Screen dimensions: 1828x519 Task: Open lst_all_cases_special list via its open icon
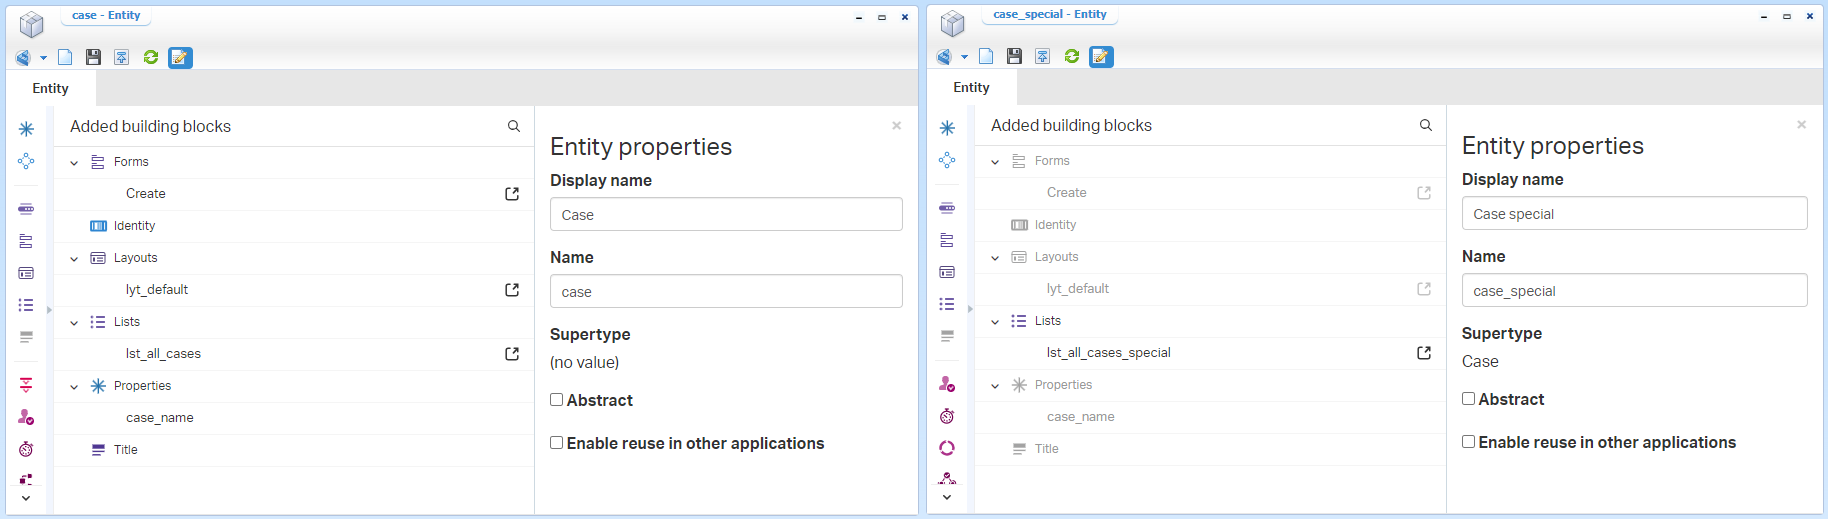(1424, 353)
